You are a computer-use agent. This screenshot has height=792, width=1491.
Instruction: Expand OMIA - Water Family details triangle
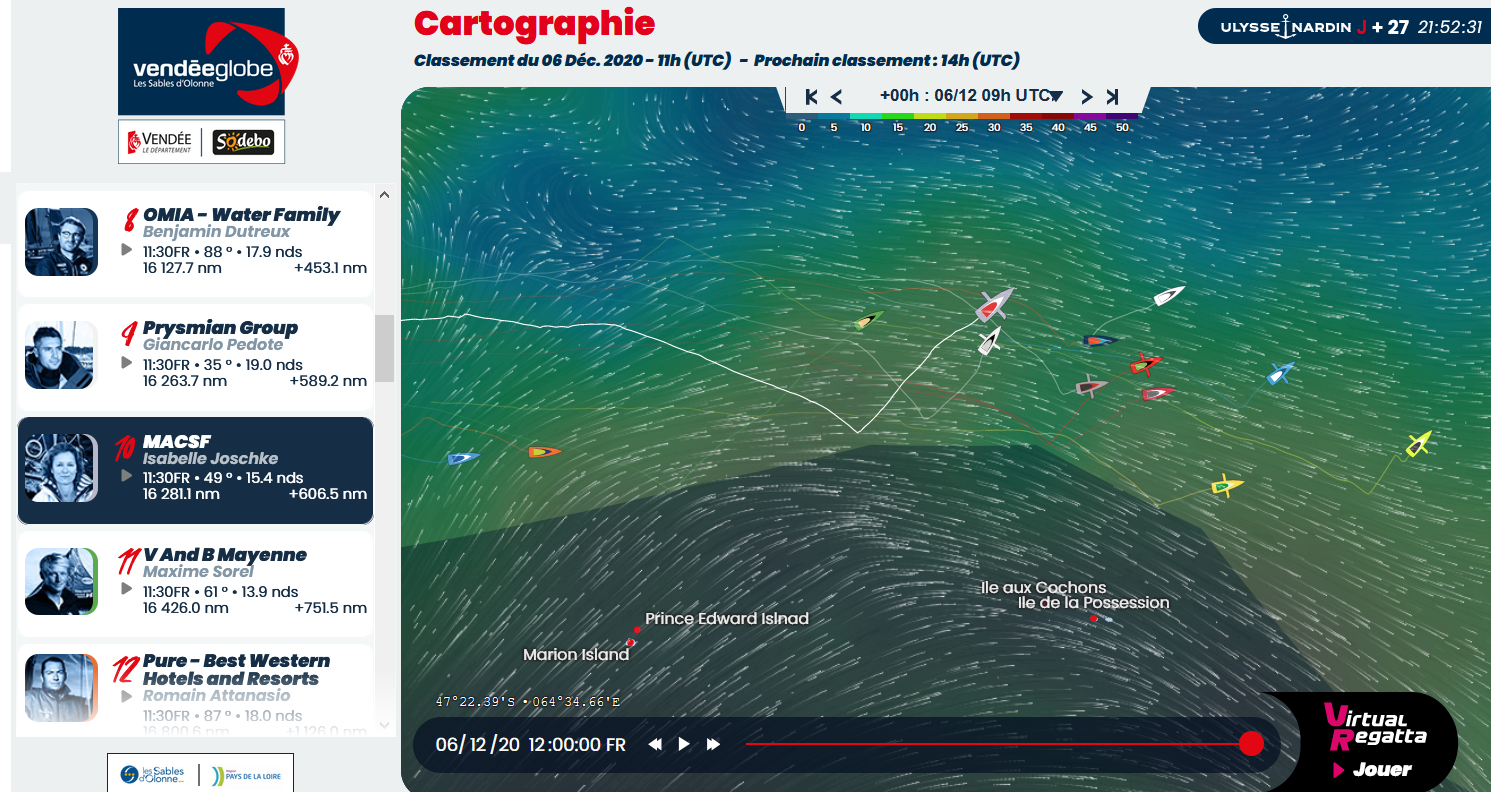(126, 249)
